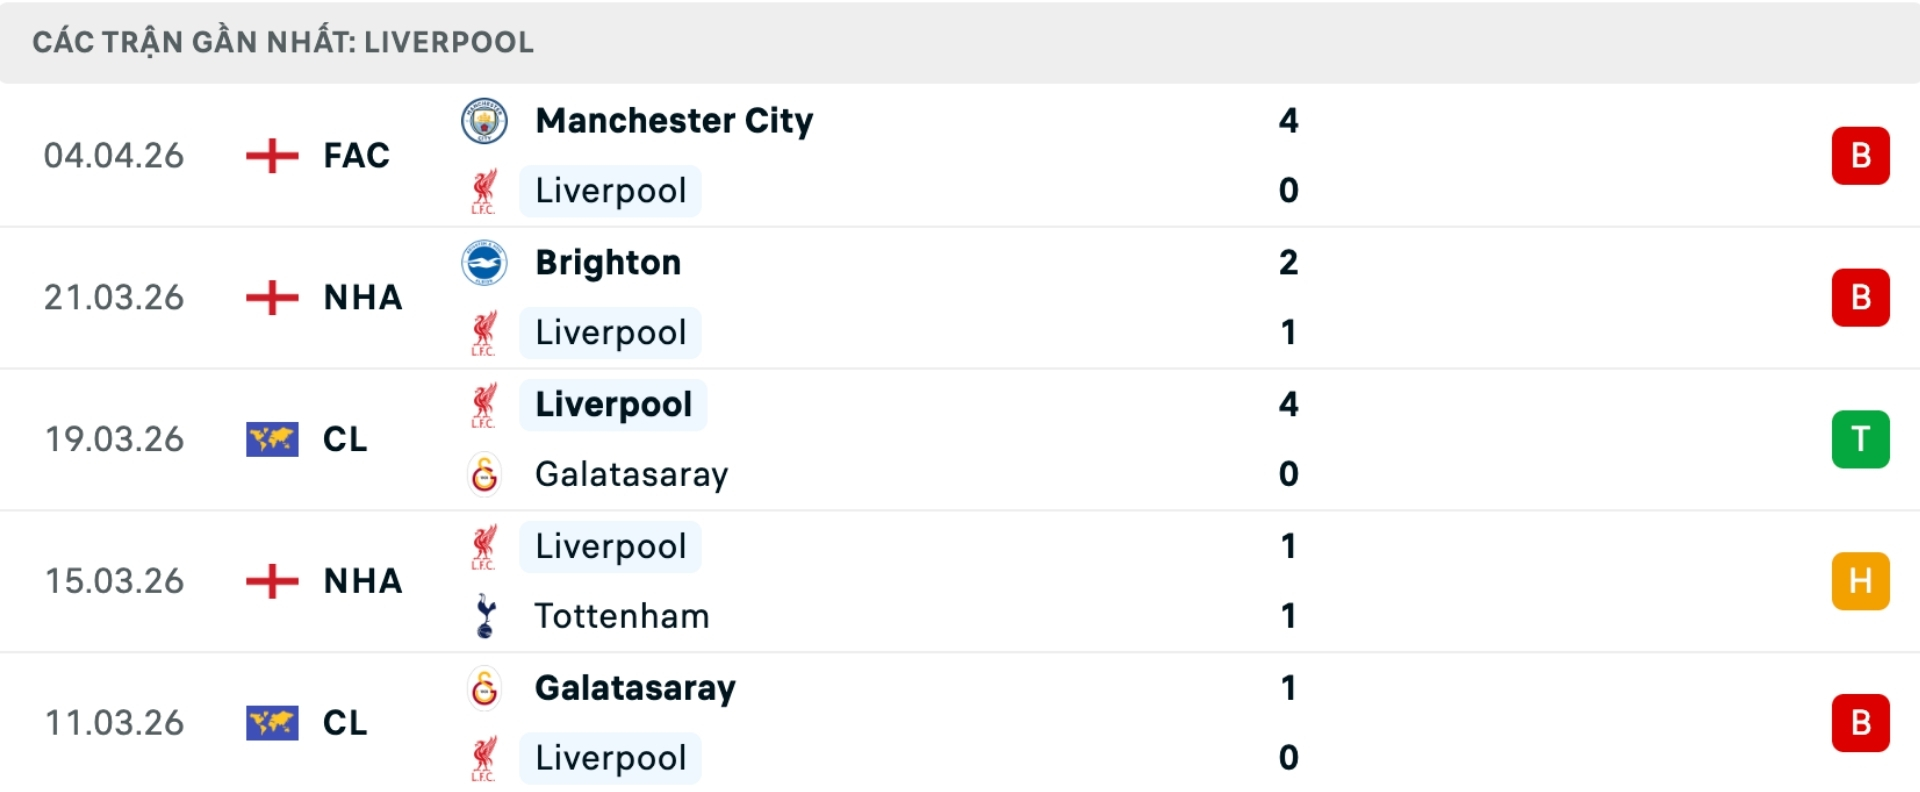Image resolution: width=1920 pixels, height=792 pixels.
Task: Click the orange H draw badge
Action: (1860, 581)
